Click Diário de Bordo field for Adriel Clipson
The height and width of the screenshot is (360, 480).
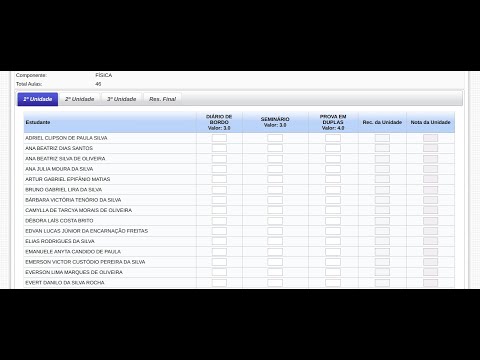219,138
